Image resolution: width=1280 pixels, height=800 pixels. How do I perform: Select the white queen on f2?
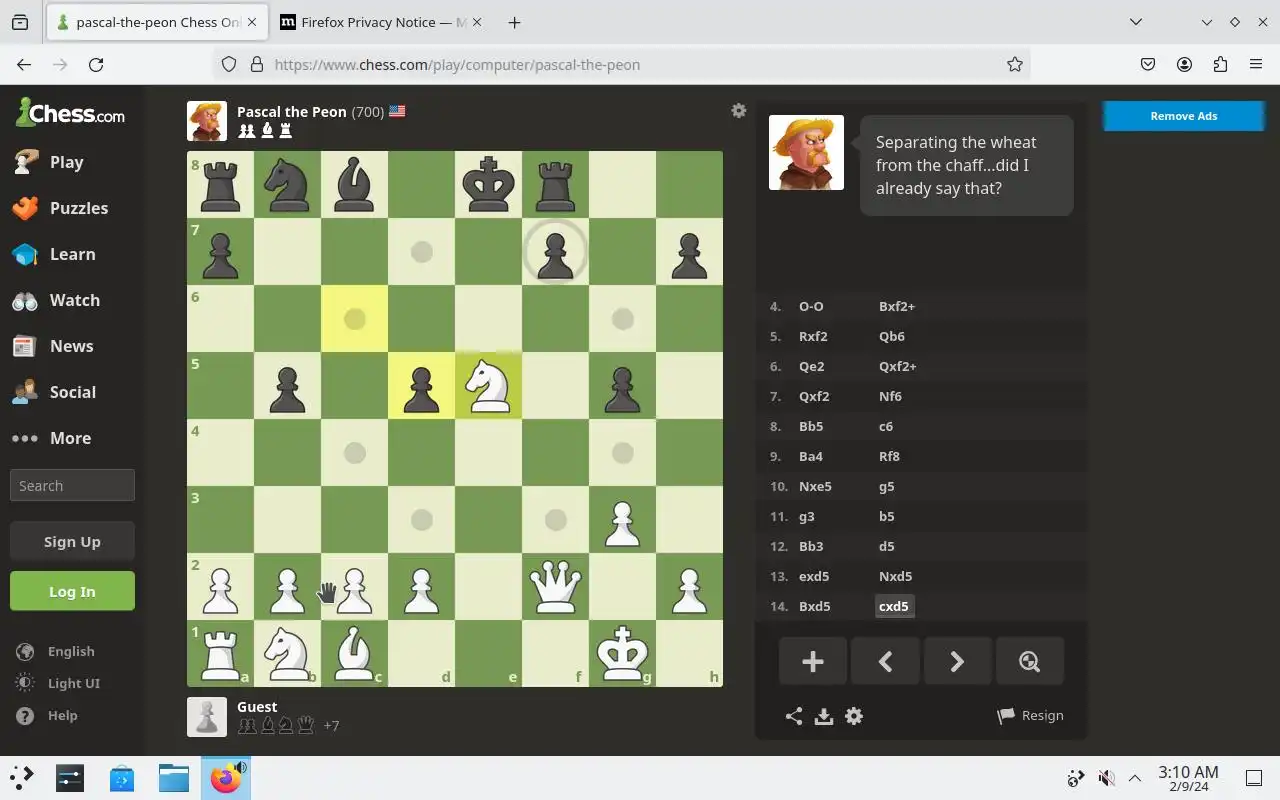tap(555, 586)
